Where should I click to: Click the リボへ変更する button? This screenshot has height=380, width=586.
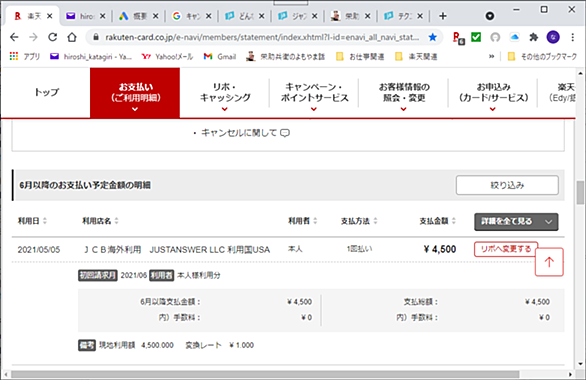coord(506,249)
